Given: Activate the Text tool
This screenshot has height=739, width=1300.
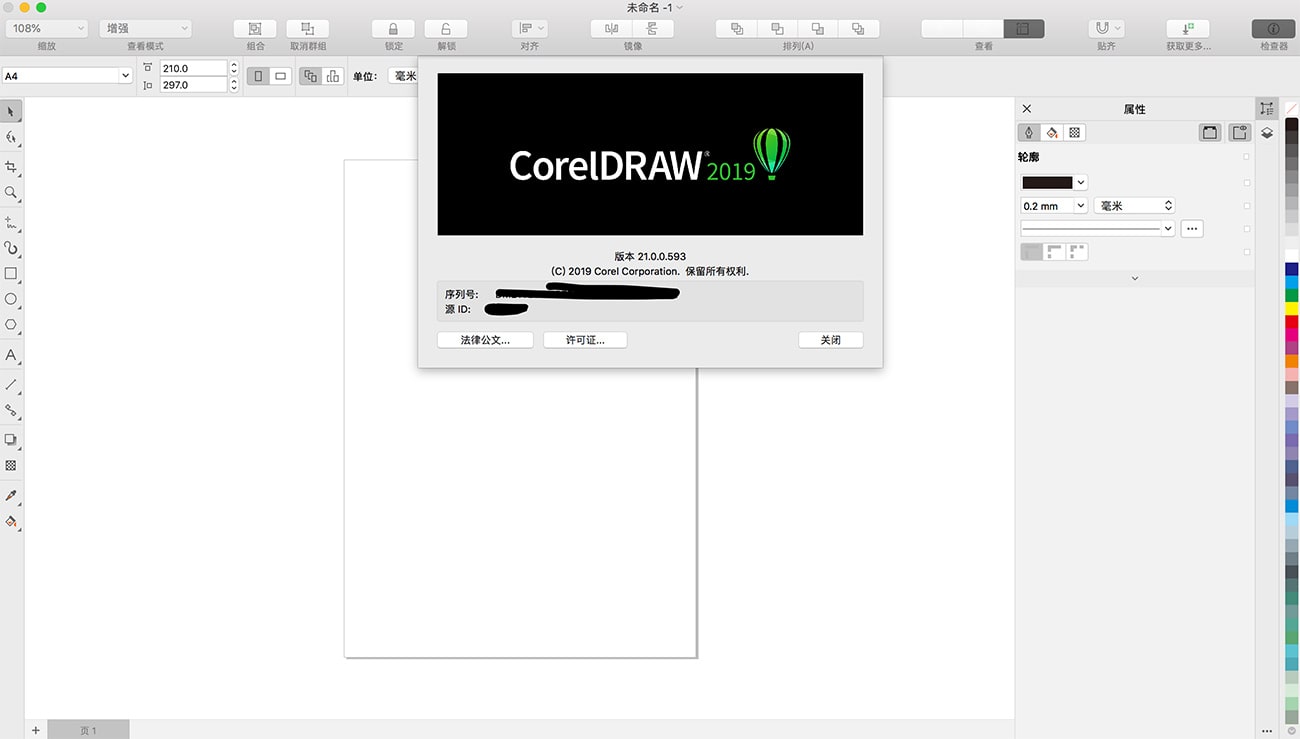Looking at the screenshot, I should coord(11,355).
